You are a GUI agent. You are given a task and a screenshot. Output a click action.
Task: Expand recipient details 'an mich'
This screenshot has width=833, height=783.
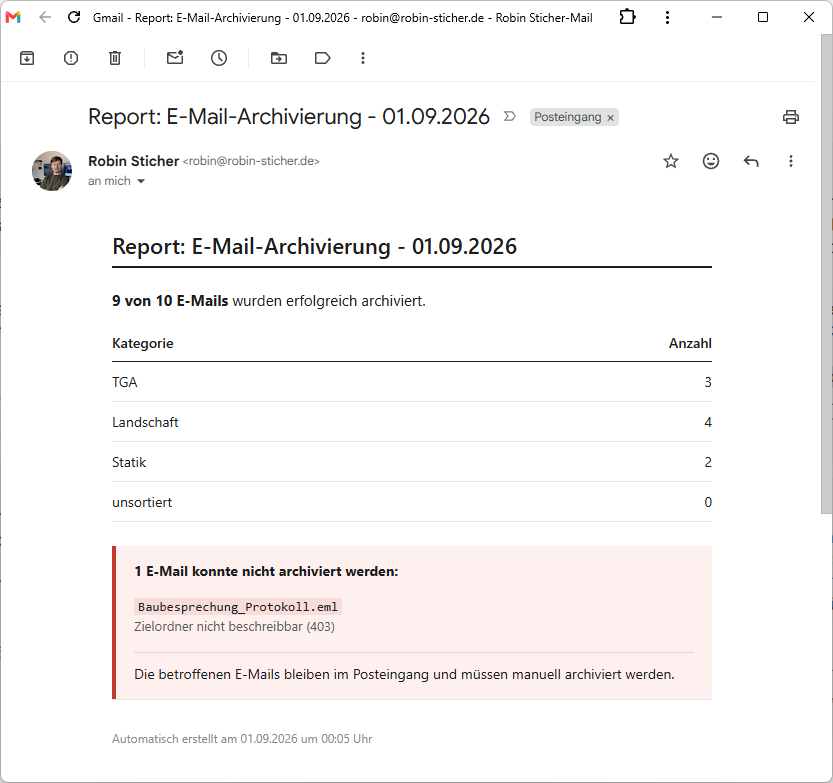[x=141, y=181]
